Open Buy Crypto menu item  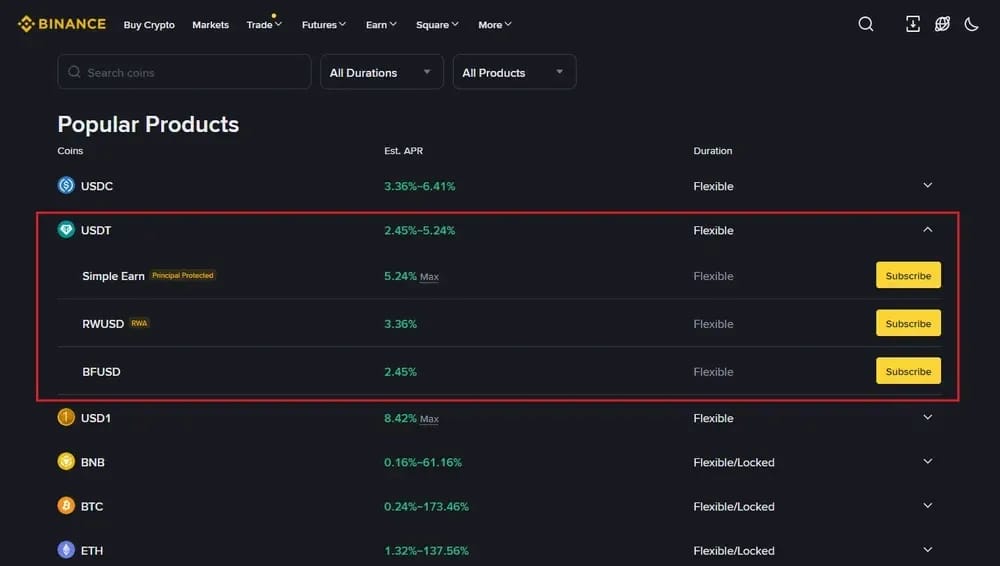coord(149,25)
